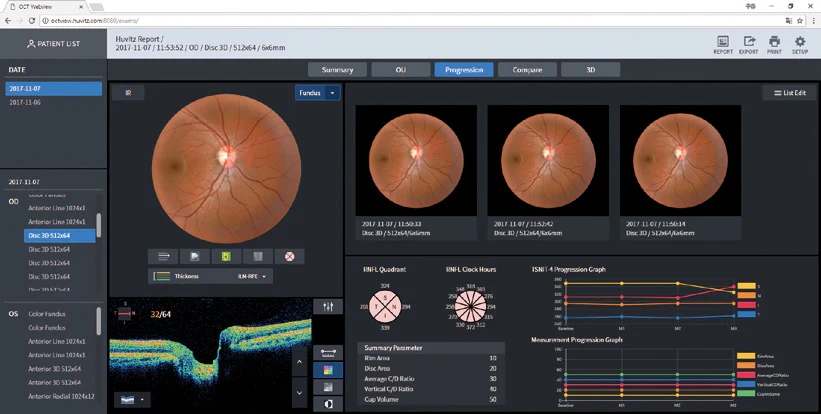Select date 2017-11-07
821x414 pixels.
[x=53, y=88]
